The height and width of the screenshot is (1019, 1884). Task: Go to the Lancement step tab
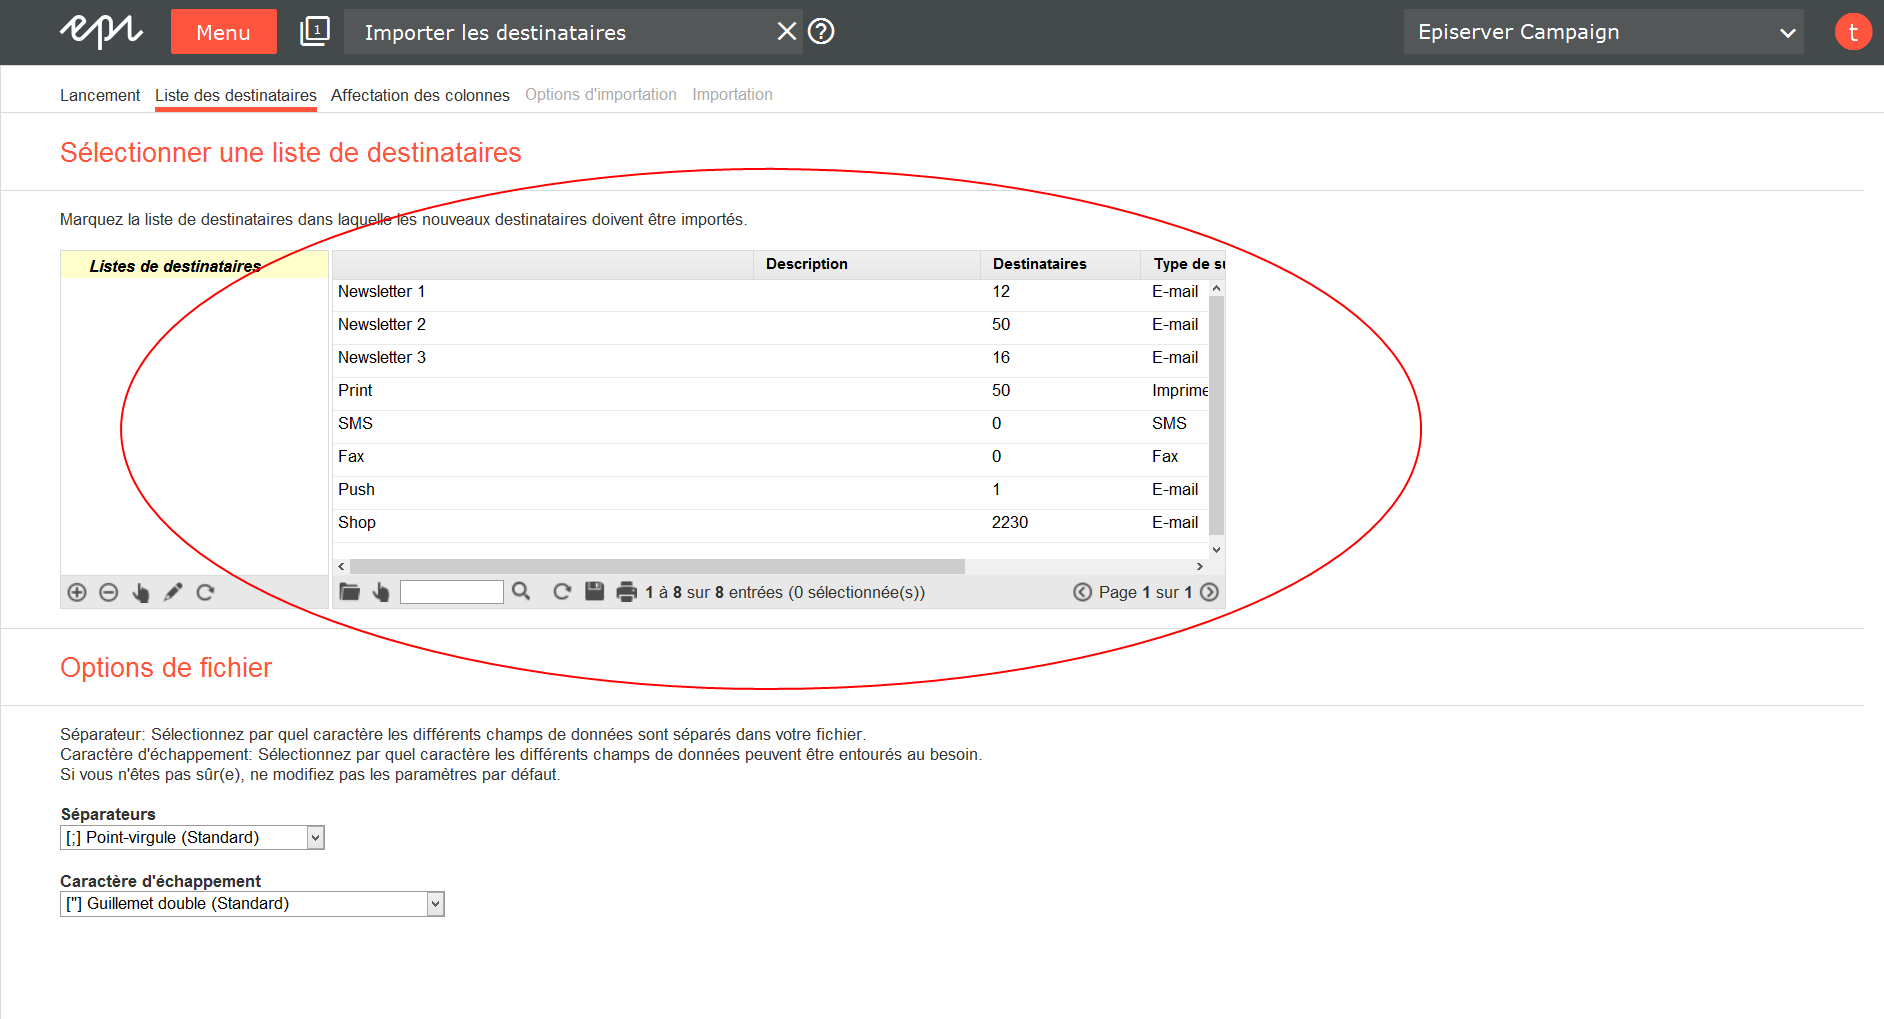click(100, 95)
